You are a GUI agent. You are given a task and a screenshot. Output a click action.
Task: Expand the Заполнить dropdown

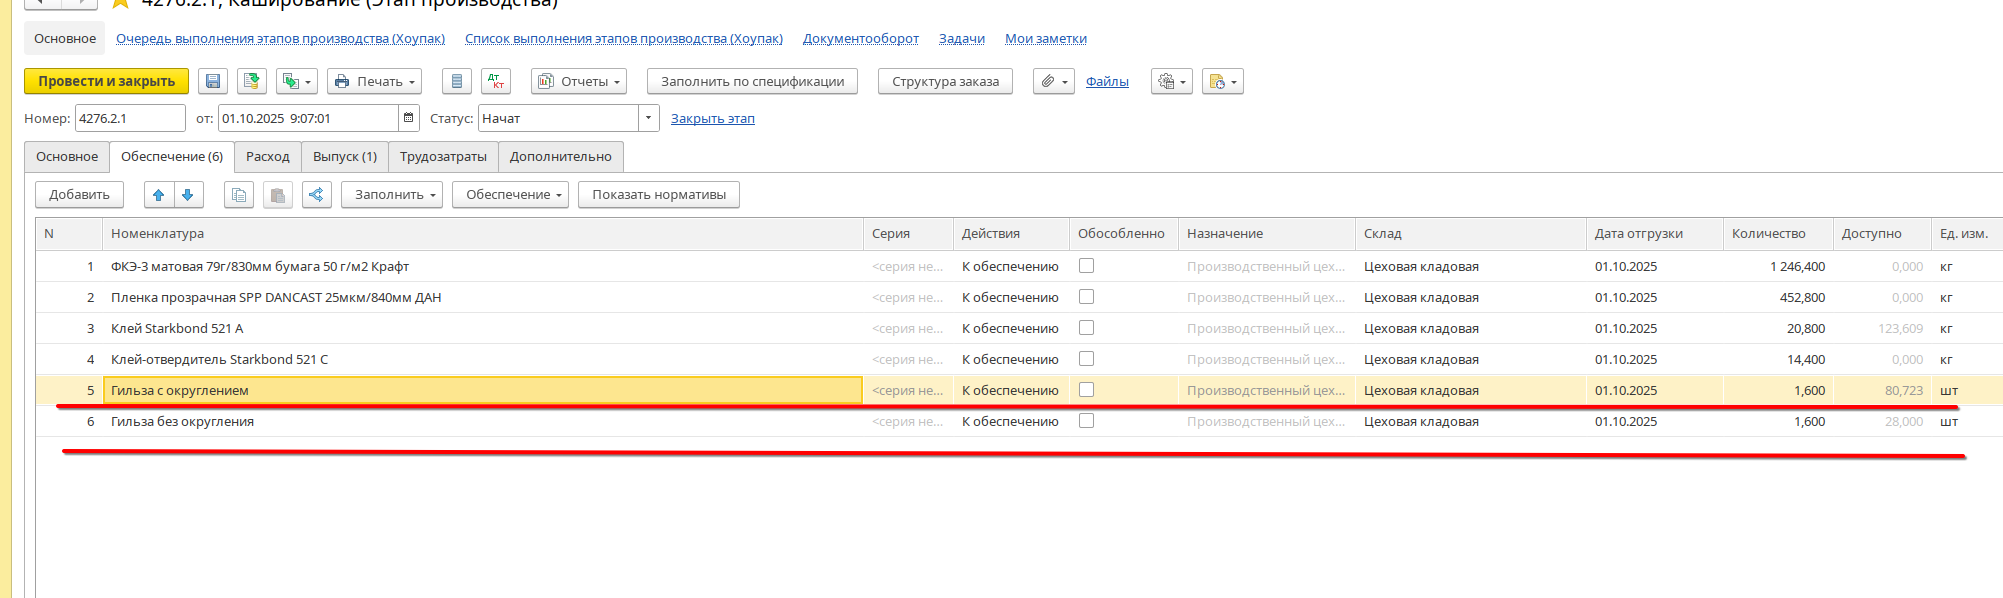397,195
